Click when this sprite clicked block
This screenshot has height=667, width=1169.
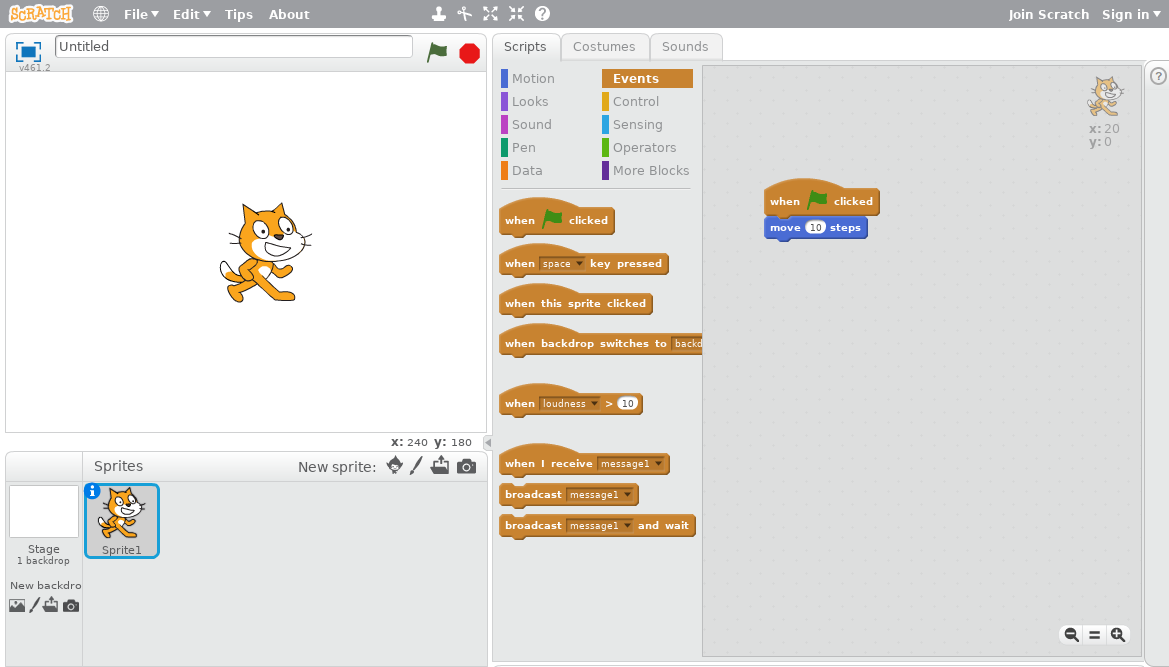(x=576, y=303)
